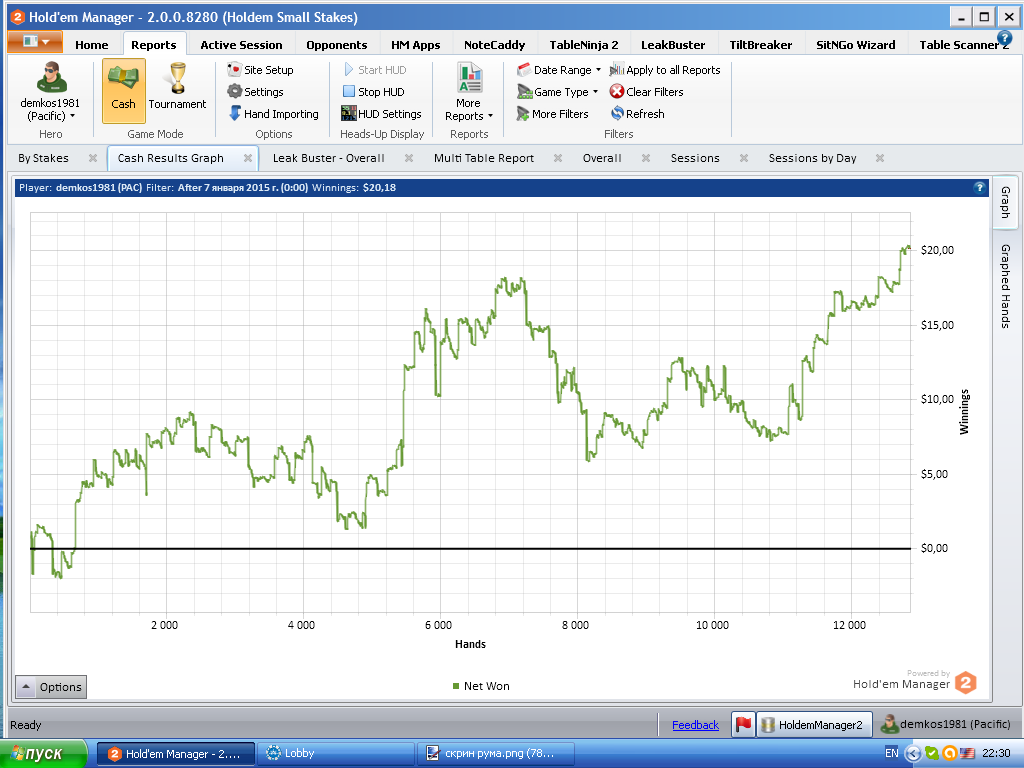1024x768 pixels.
Task: Expand the More Reports dropdown arrow
Action: [490, 116]
